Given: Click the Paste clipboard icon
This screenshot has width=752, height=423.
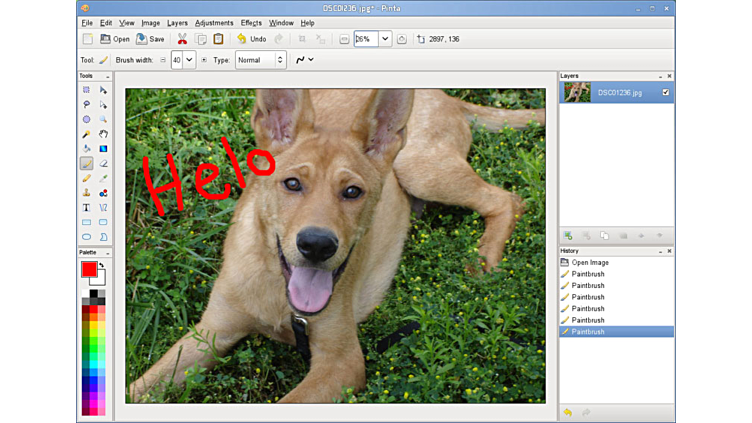Looking at the screenshot, I should point(218,39).
